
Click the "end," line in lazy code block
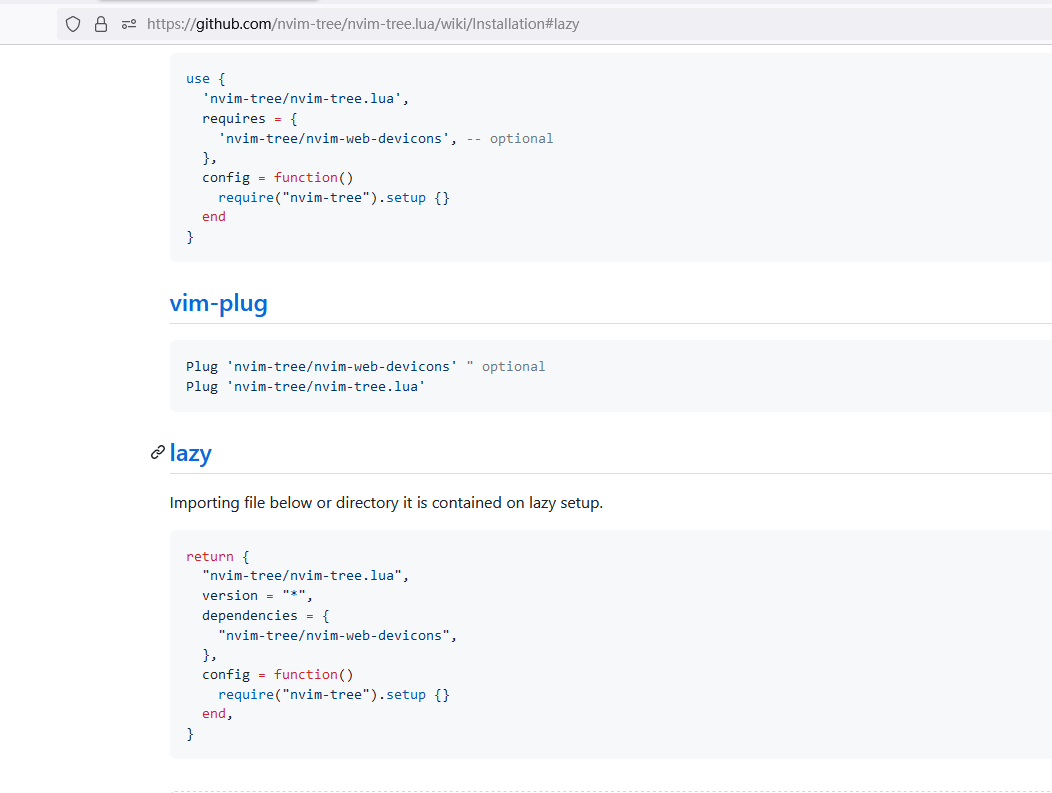(x=217, y=714)
